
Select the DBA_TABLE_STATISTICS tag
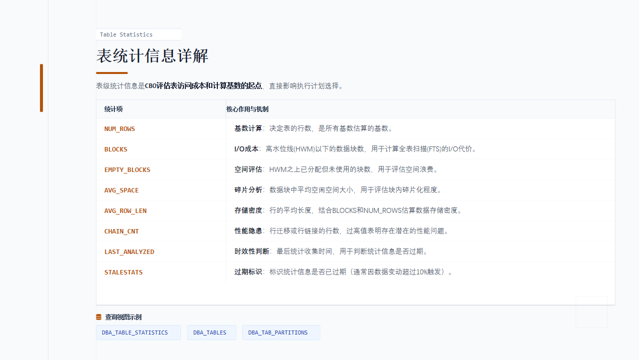pos(139,333)
